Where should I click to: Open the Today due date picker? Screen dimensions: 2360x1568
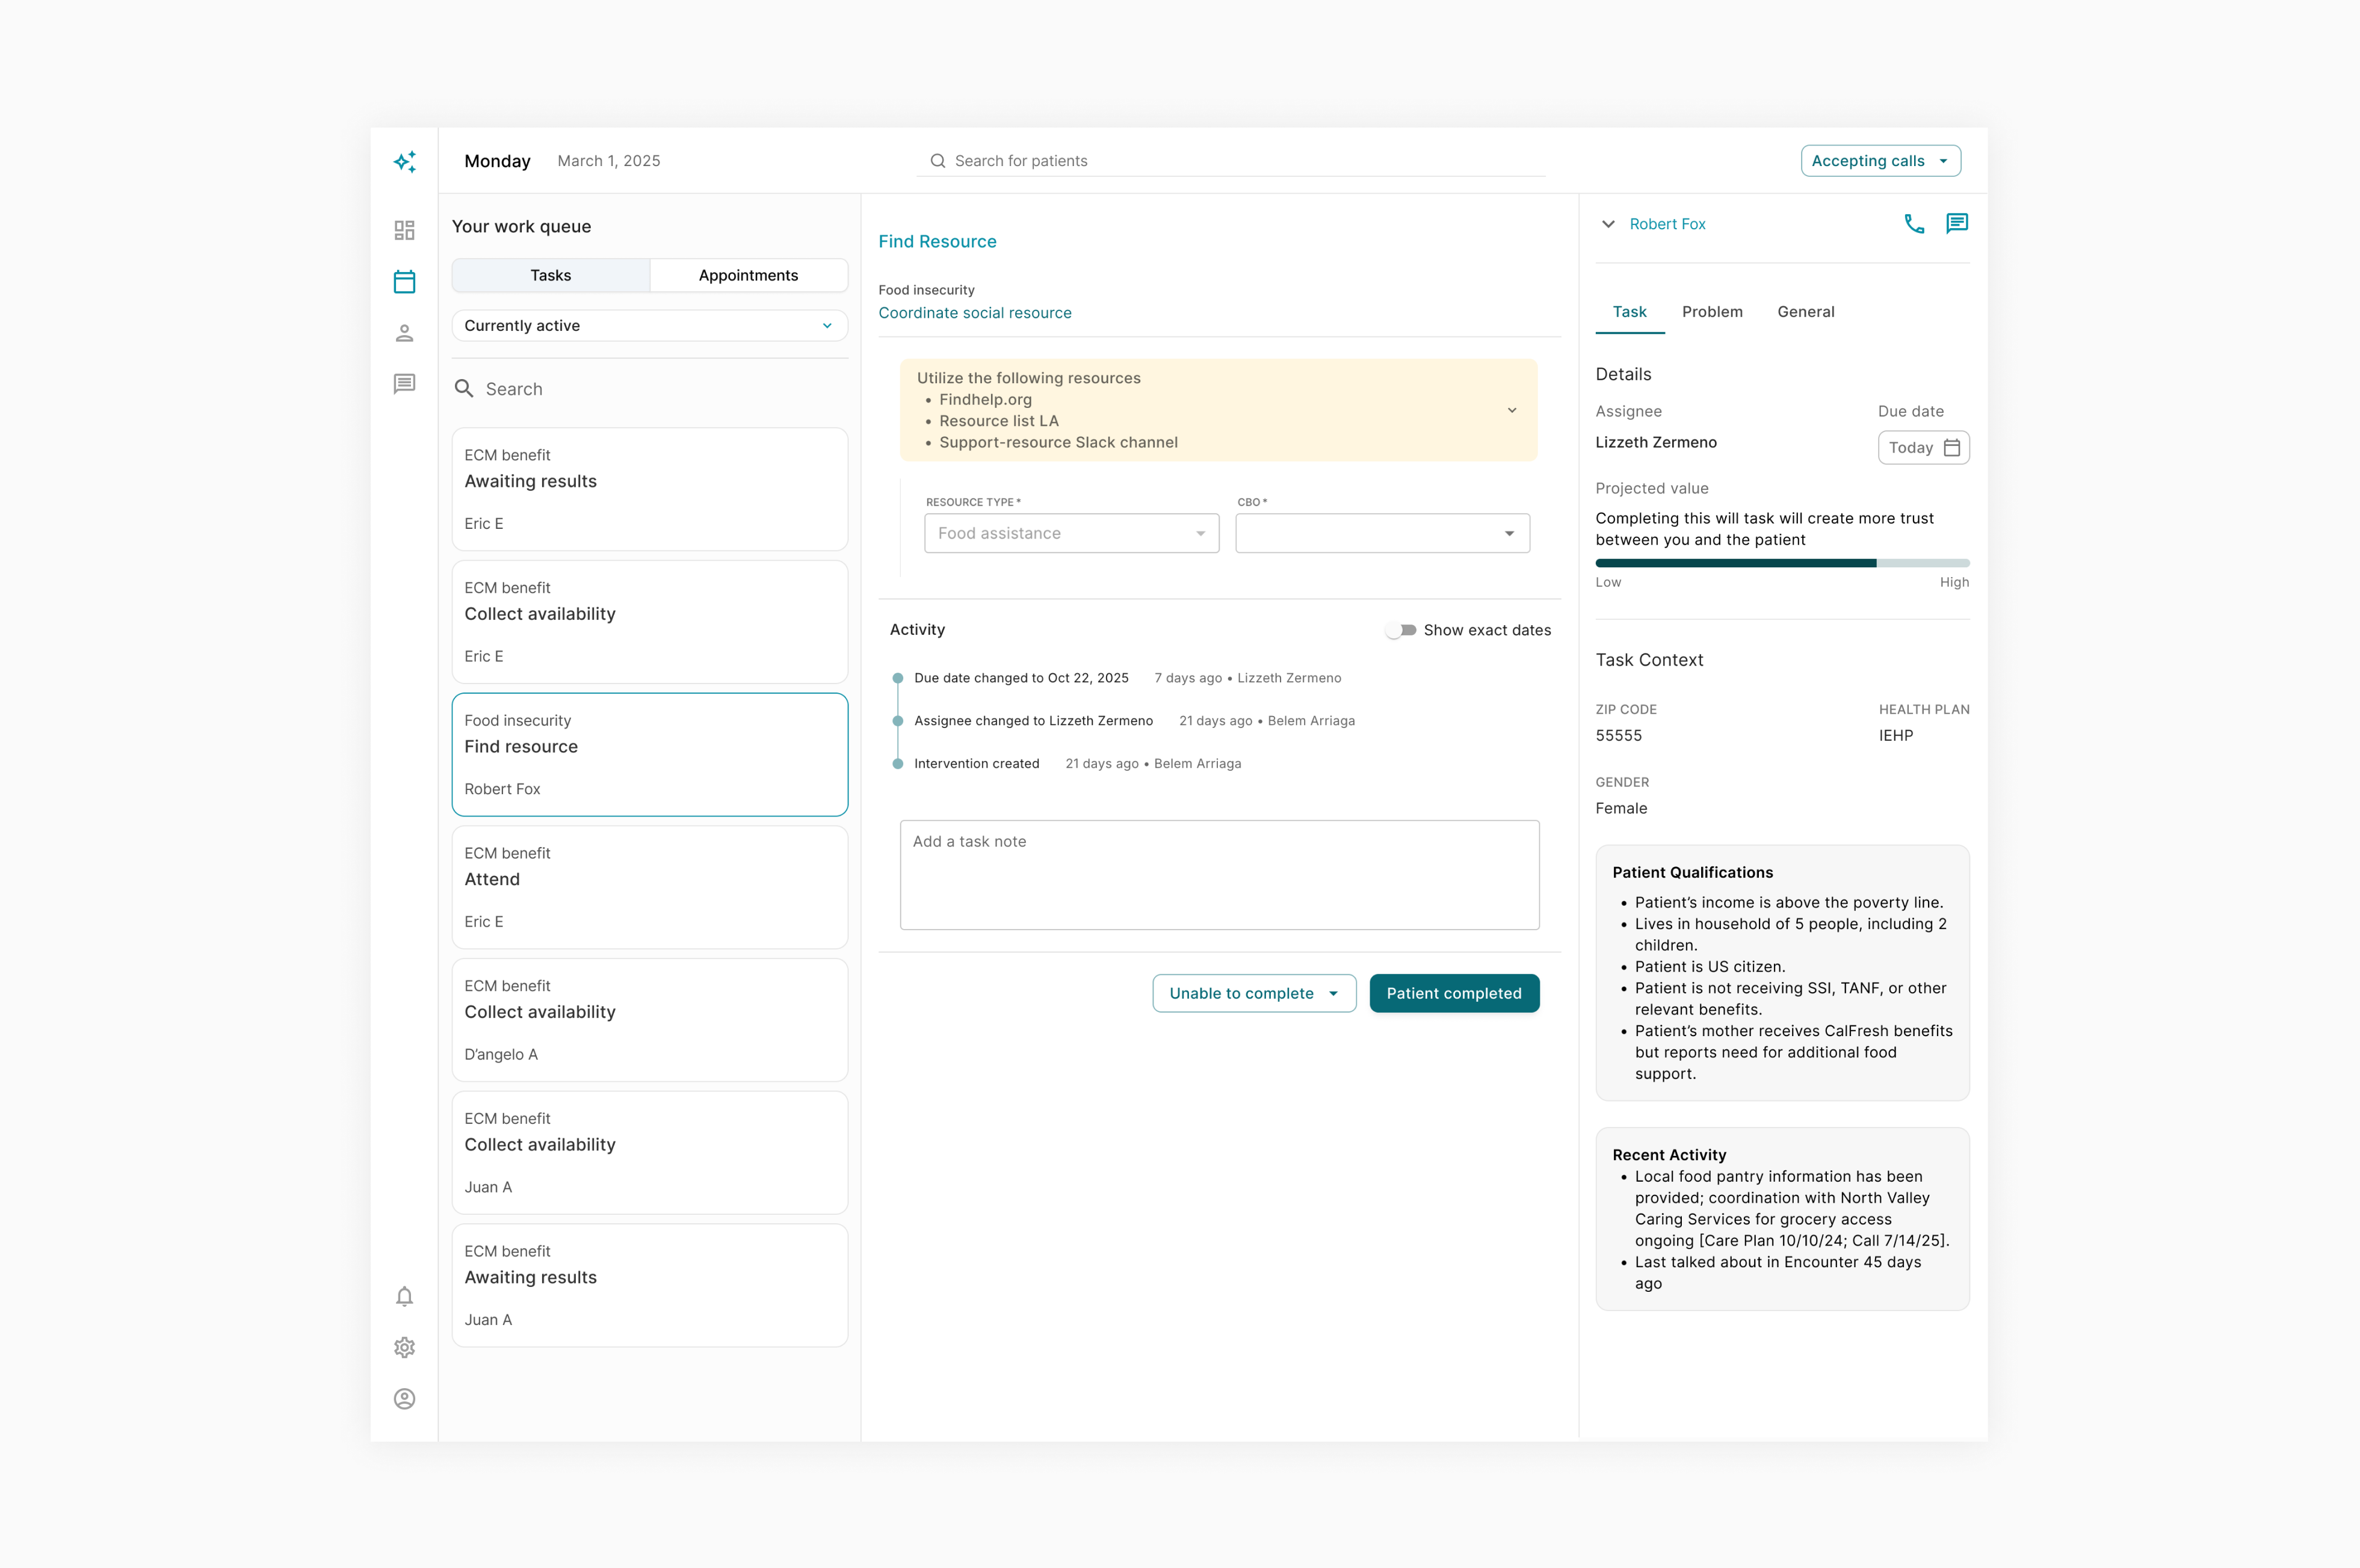[x=1923, y=448]
